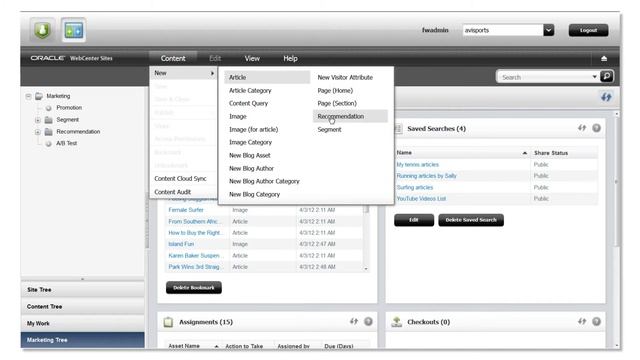640x360 pixels.
Task: Open the Help menu
Action: pos(290,58)
